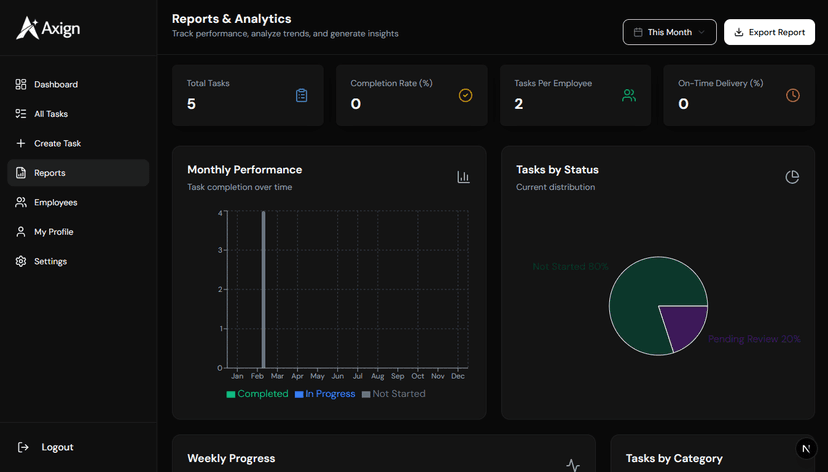Viewport: 828px width, 472px height.
Task: Go to All Tasks in sidebar
Action: (x=50, y=114)
